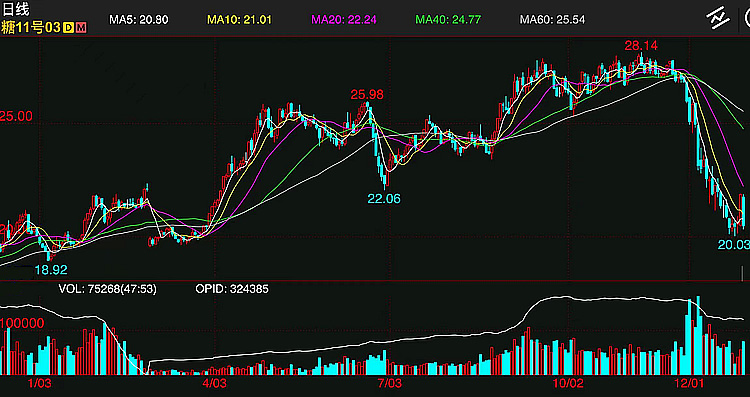The width and height of the screenshot is (750, 397).
Task: Select the 22.06 low price marker
Action: tap(384, 198)
